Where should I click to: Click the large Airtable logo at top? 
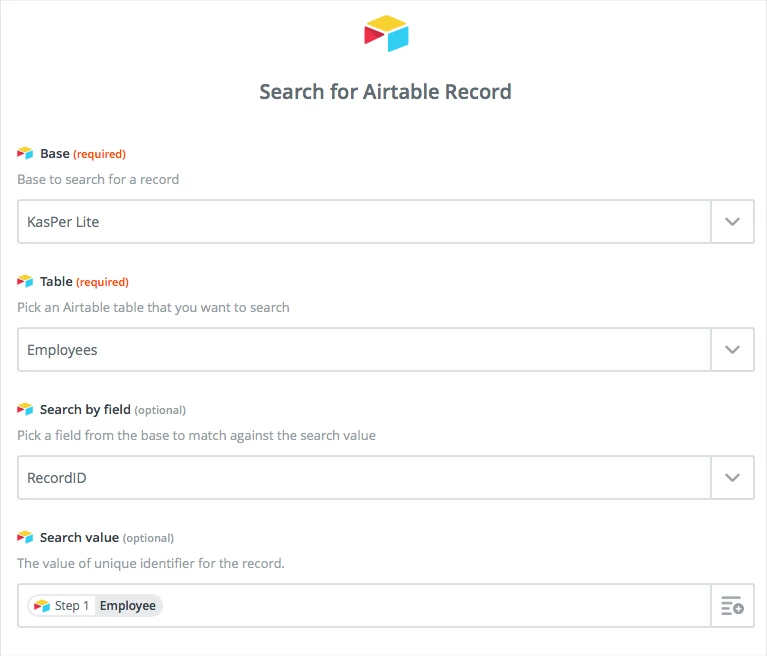click(386, 33)
